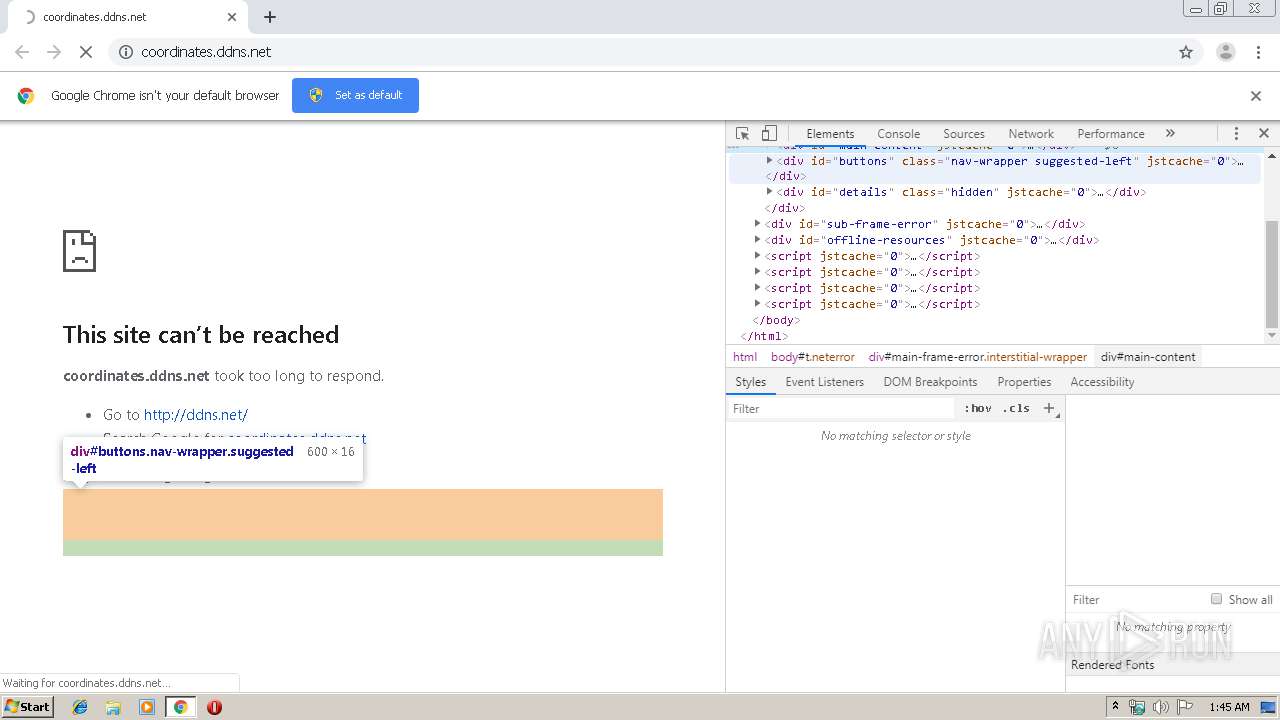Open more DevTools tabs chevron
The width and height of the screenshot is (1280, 720).
point(1170,133)
